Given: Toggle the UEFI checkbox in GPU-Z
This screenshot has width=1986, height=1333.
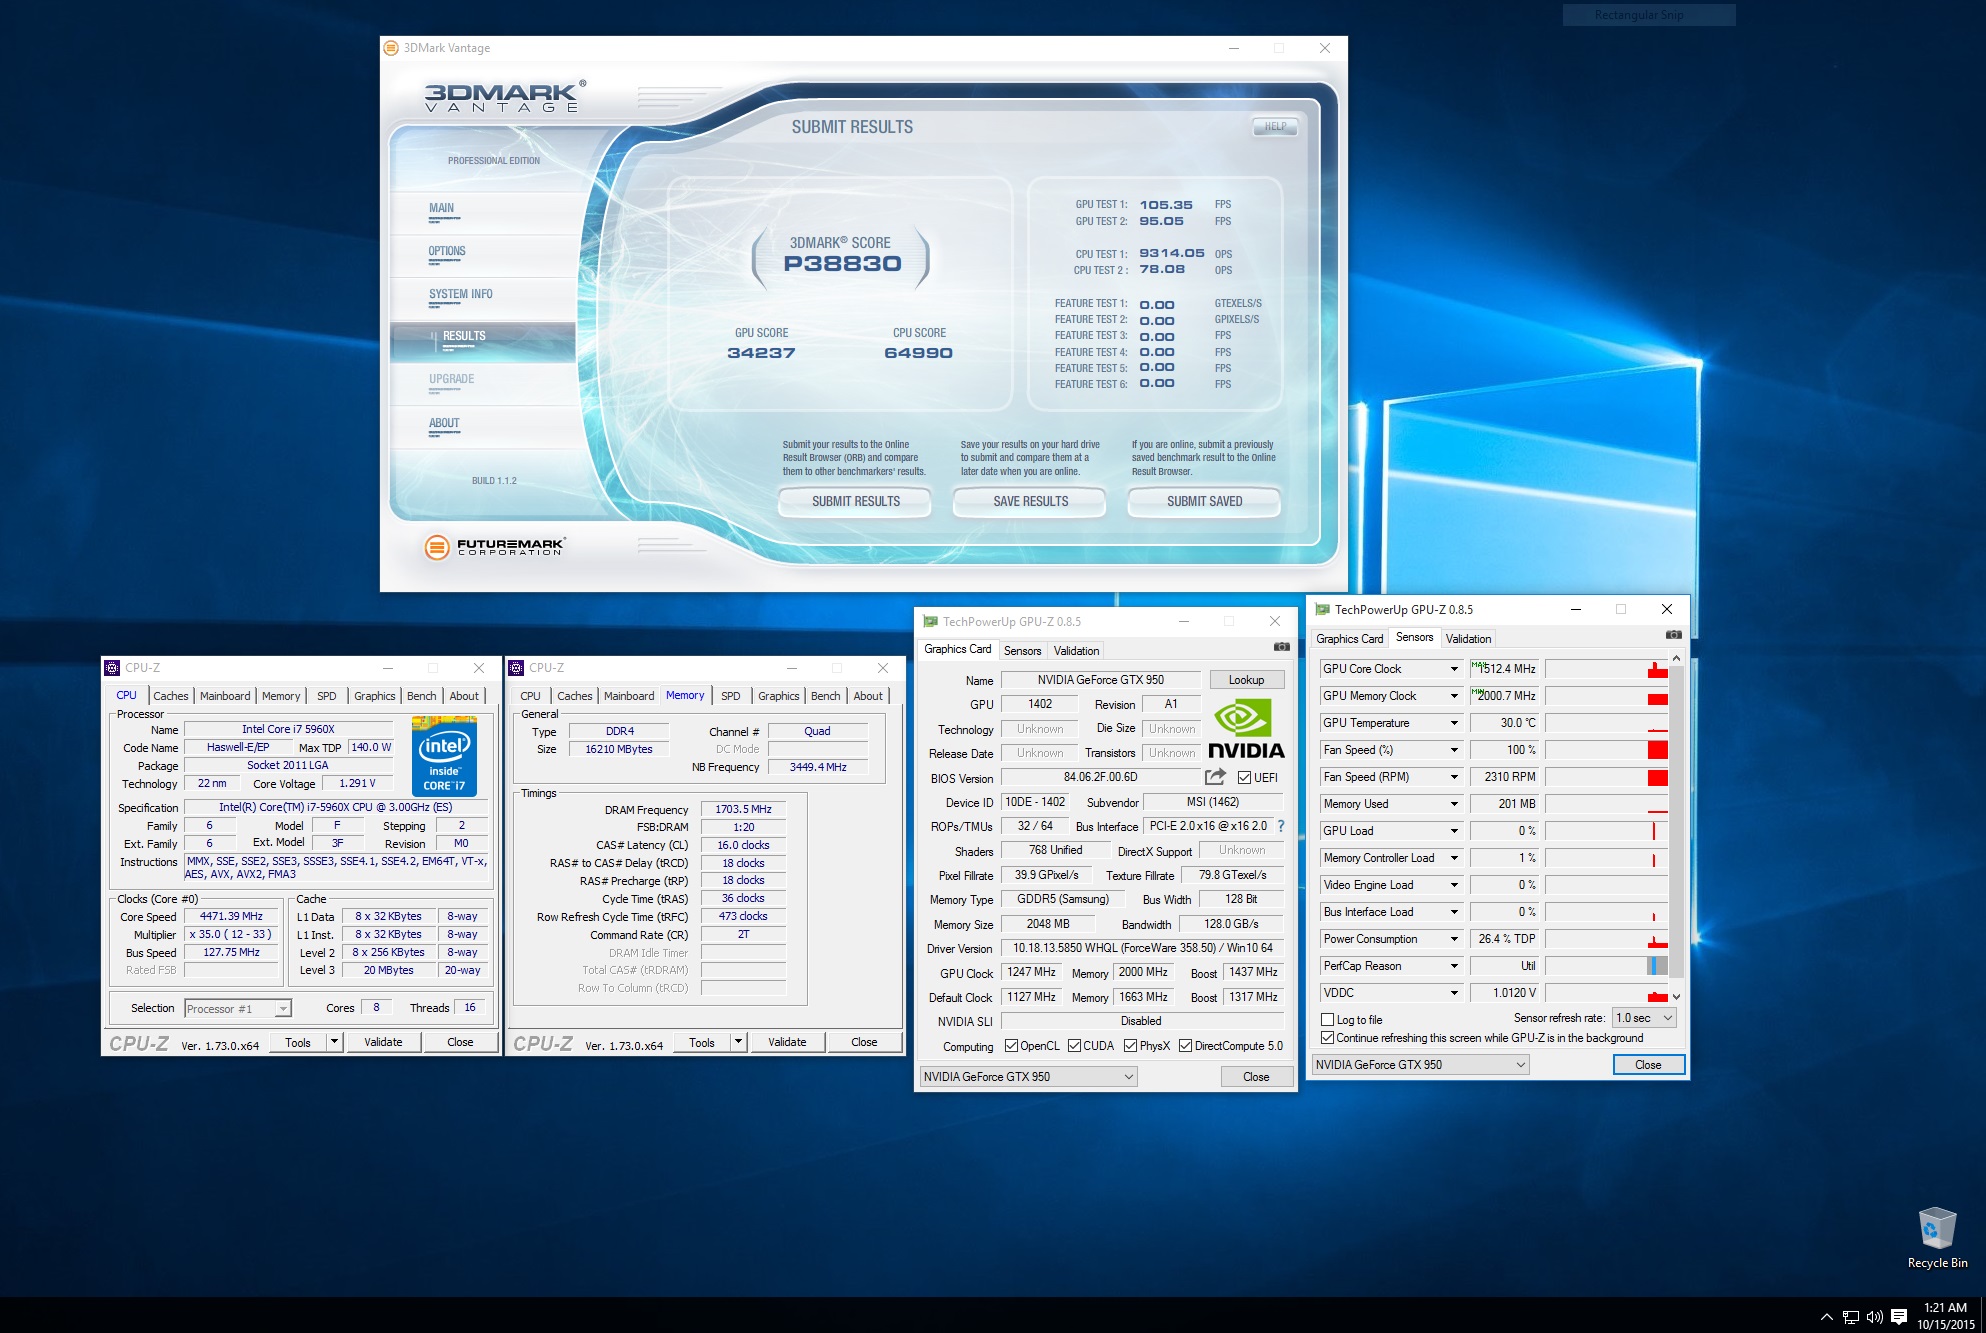Looking at the screenshot, I should (1244, 777).
